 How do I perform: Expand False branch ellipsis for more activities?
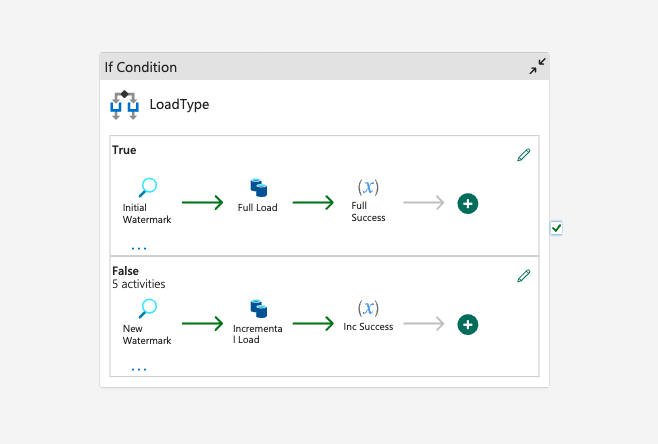pyautogui.click(x=139, y=369)
